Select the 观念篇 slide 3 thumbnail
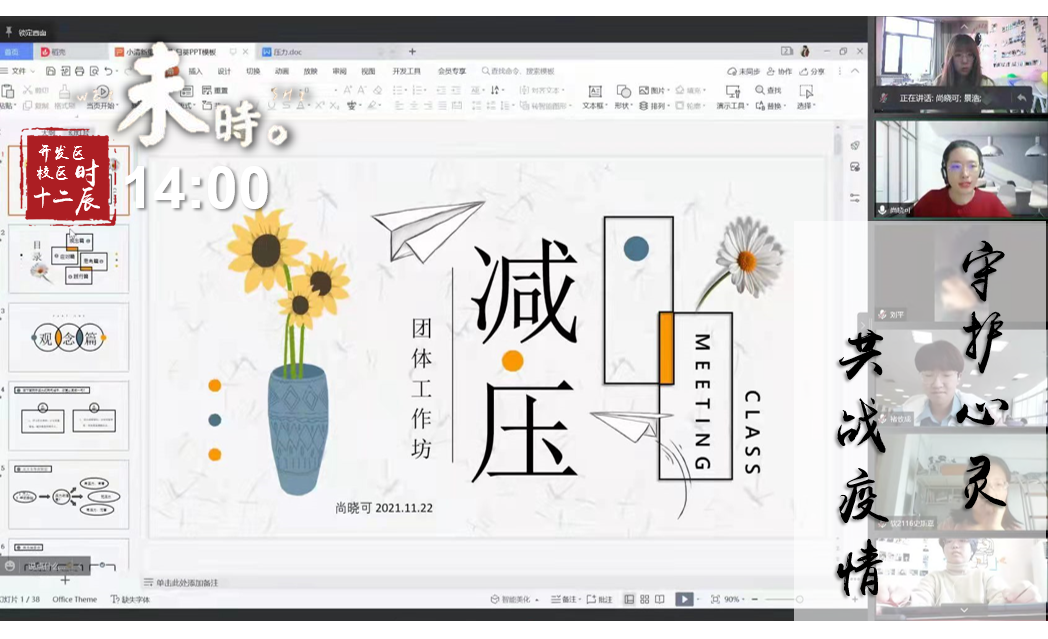The image size is (1048, 639). pyautogui.click(x=68, y=337)
